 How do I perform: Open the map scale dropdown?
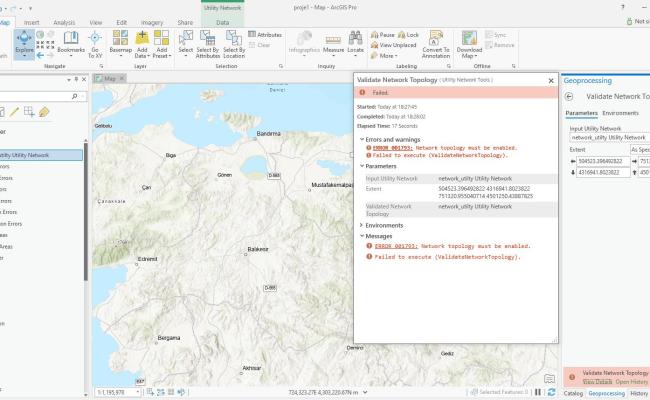[x=137, y=392]
